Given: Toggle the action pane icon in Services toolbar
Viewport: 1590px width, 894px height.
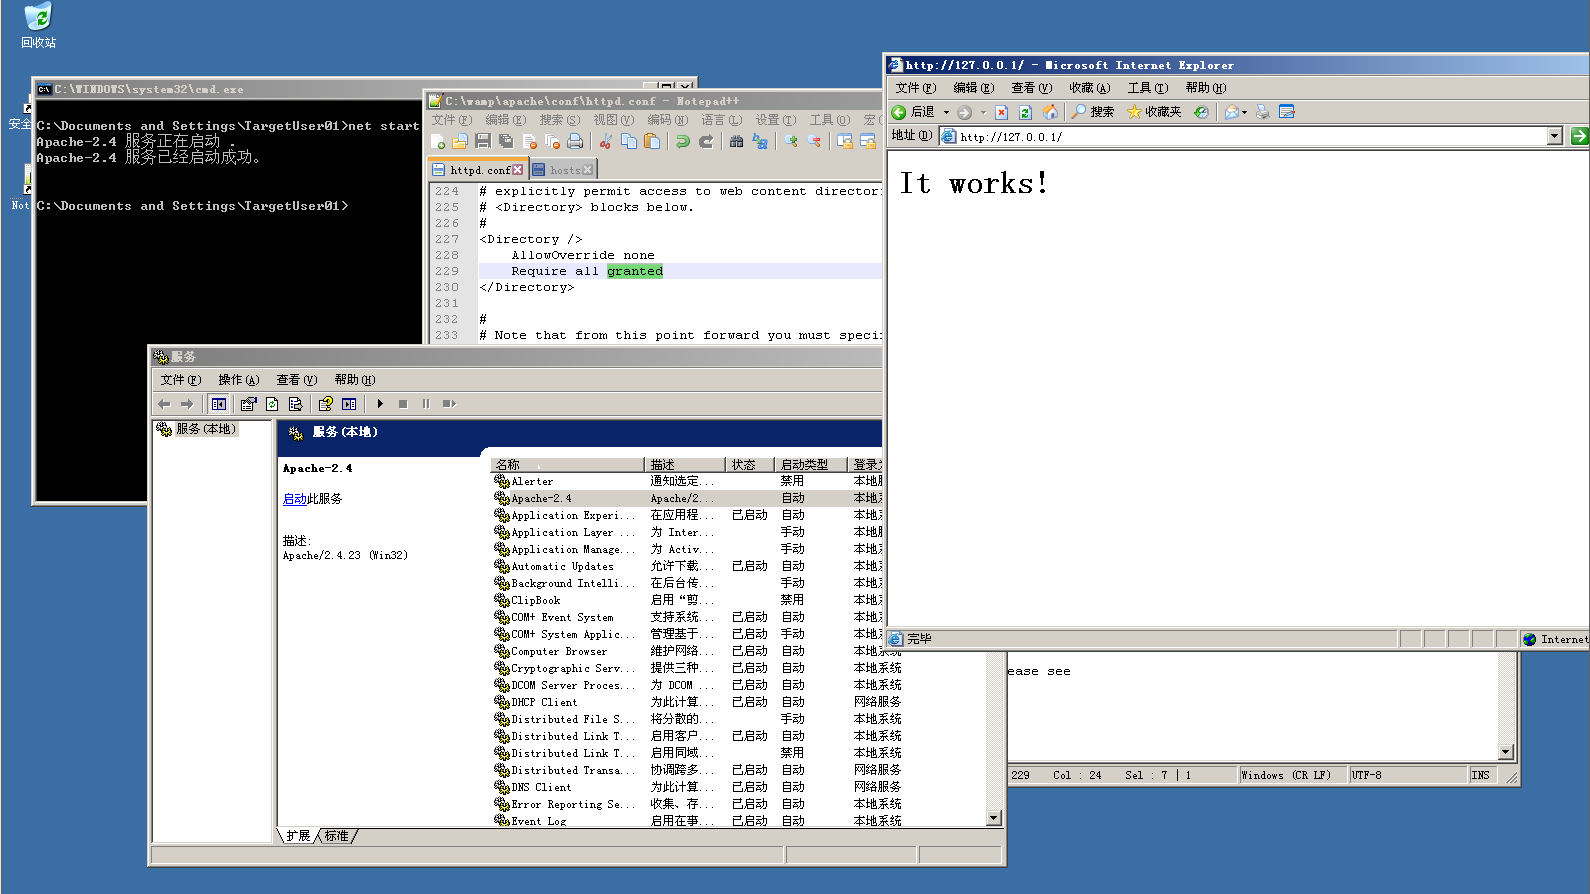Looking at the screenshot, I should click(349, 404).
